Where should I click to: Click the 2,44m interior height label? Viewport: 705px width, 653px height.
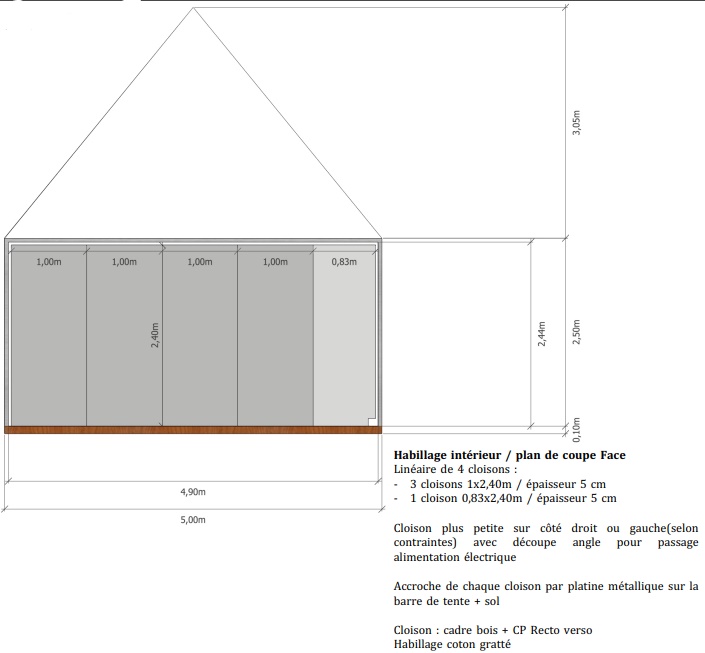542,334
